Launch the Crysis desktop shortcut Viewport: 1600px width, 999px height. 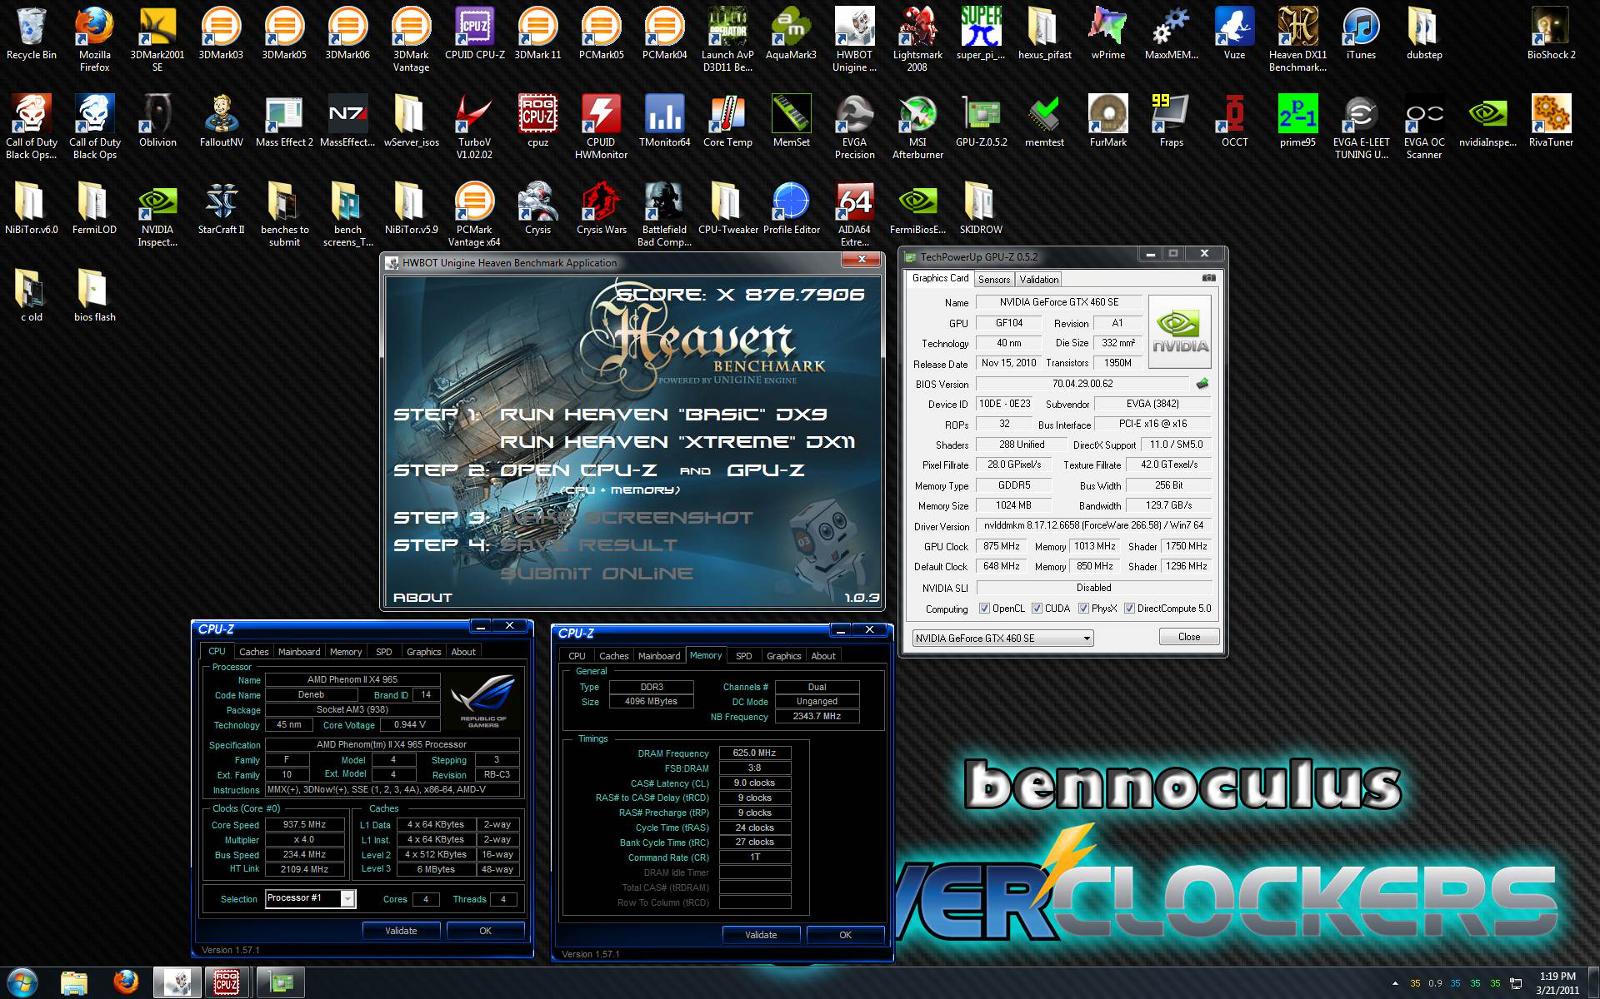538,208
